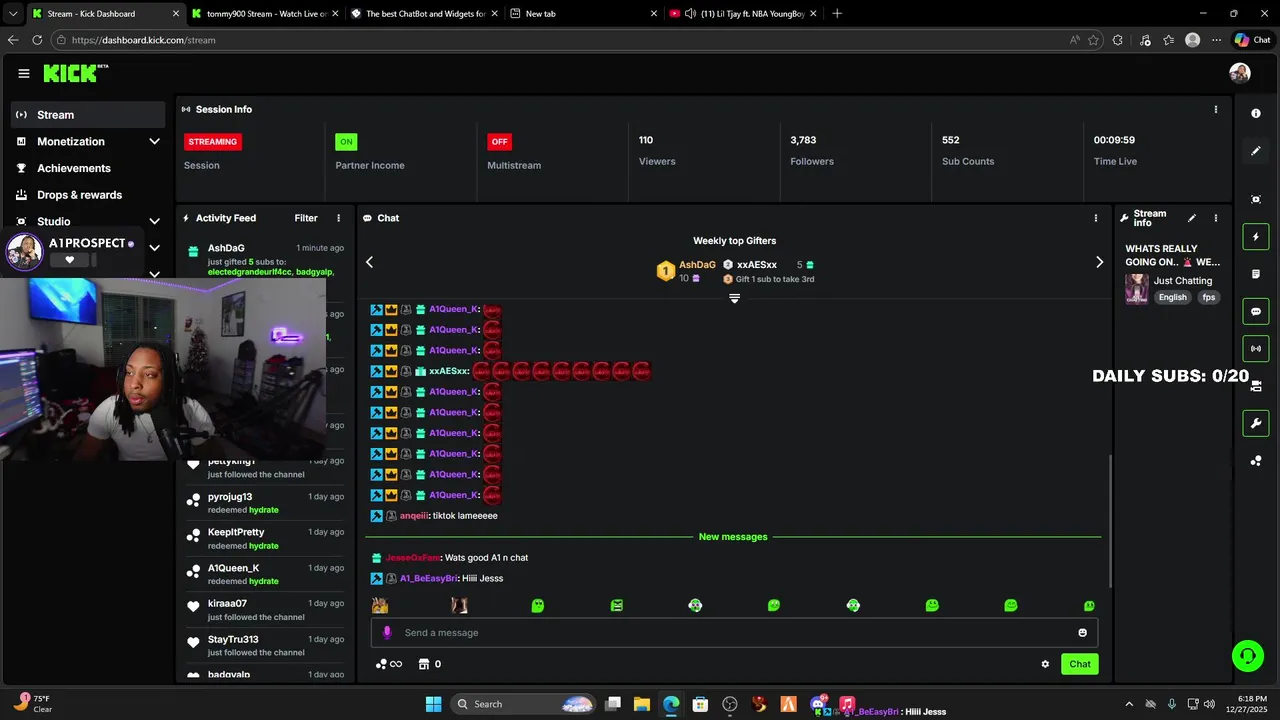Image resolution: width=1280 pixels, height=720 pixels.
Task: Switch to Lil Tjay YouTube tab
Action: (x=742, y=14)
